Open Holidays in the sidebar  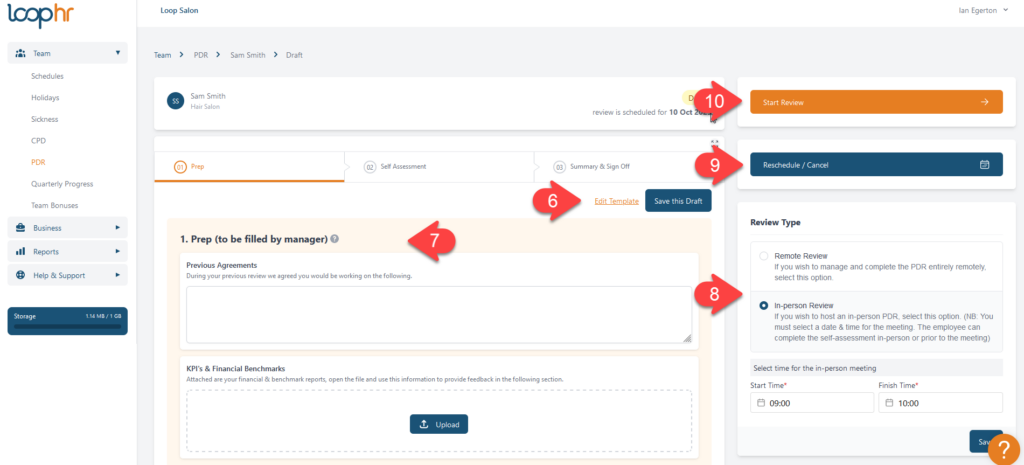(45, 98)
